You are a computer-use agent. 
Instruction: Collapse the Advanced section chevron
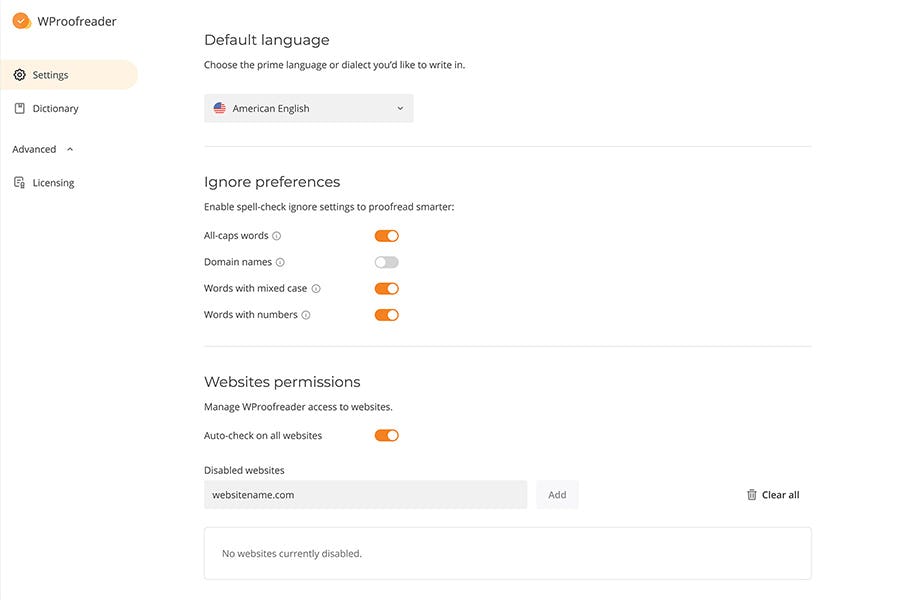[x=70, y=149]
